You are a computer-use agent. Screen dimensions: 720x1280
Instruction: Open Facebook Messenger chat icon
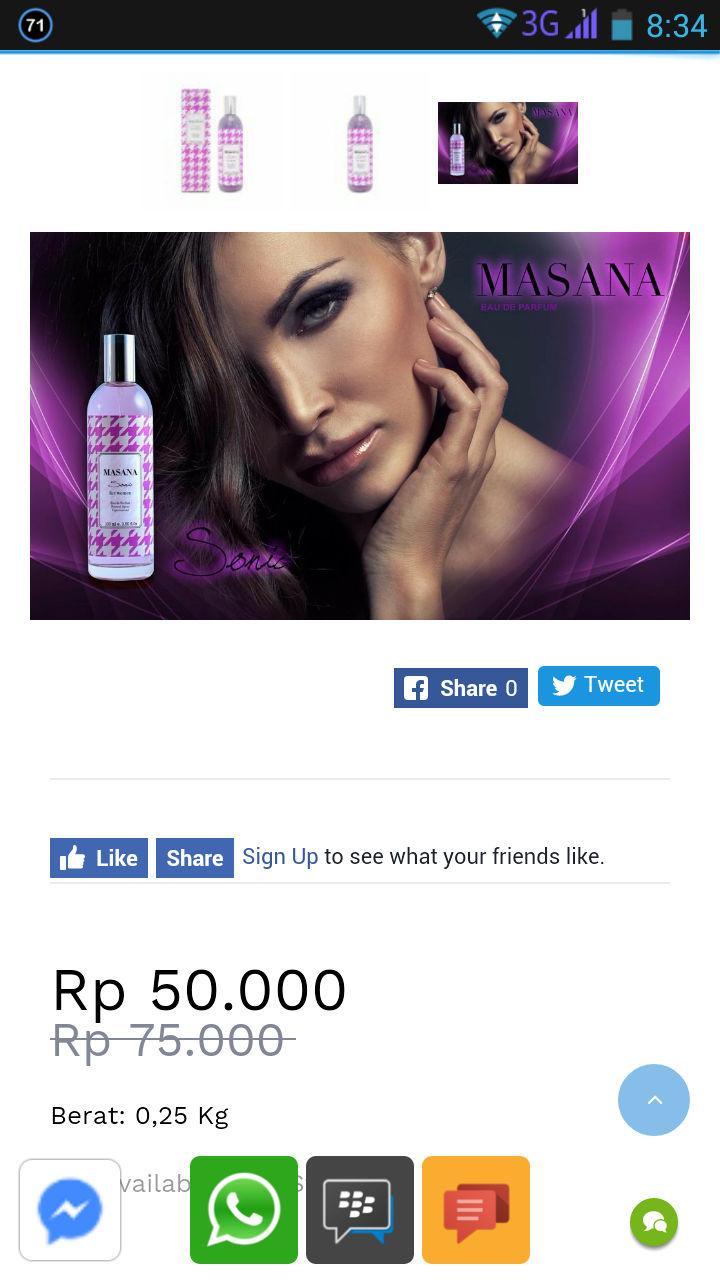click(x=70, y=1210)
